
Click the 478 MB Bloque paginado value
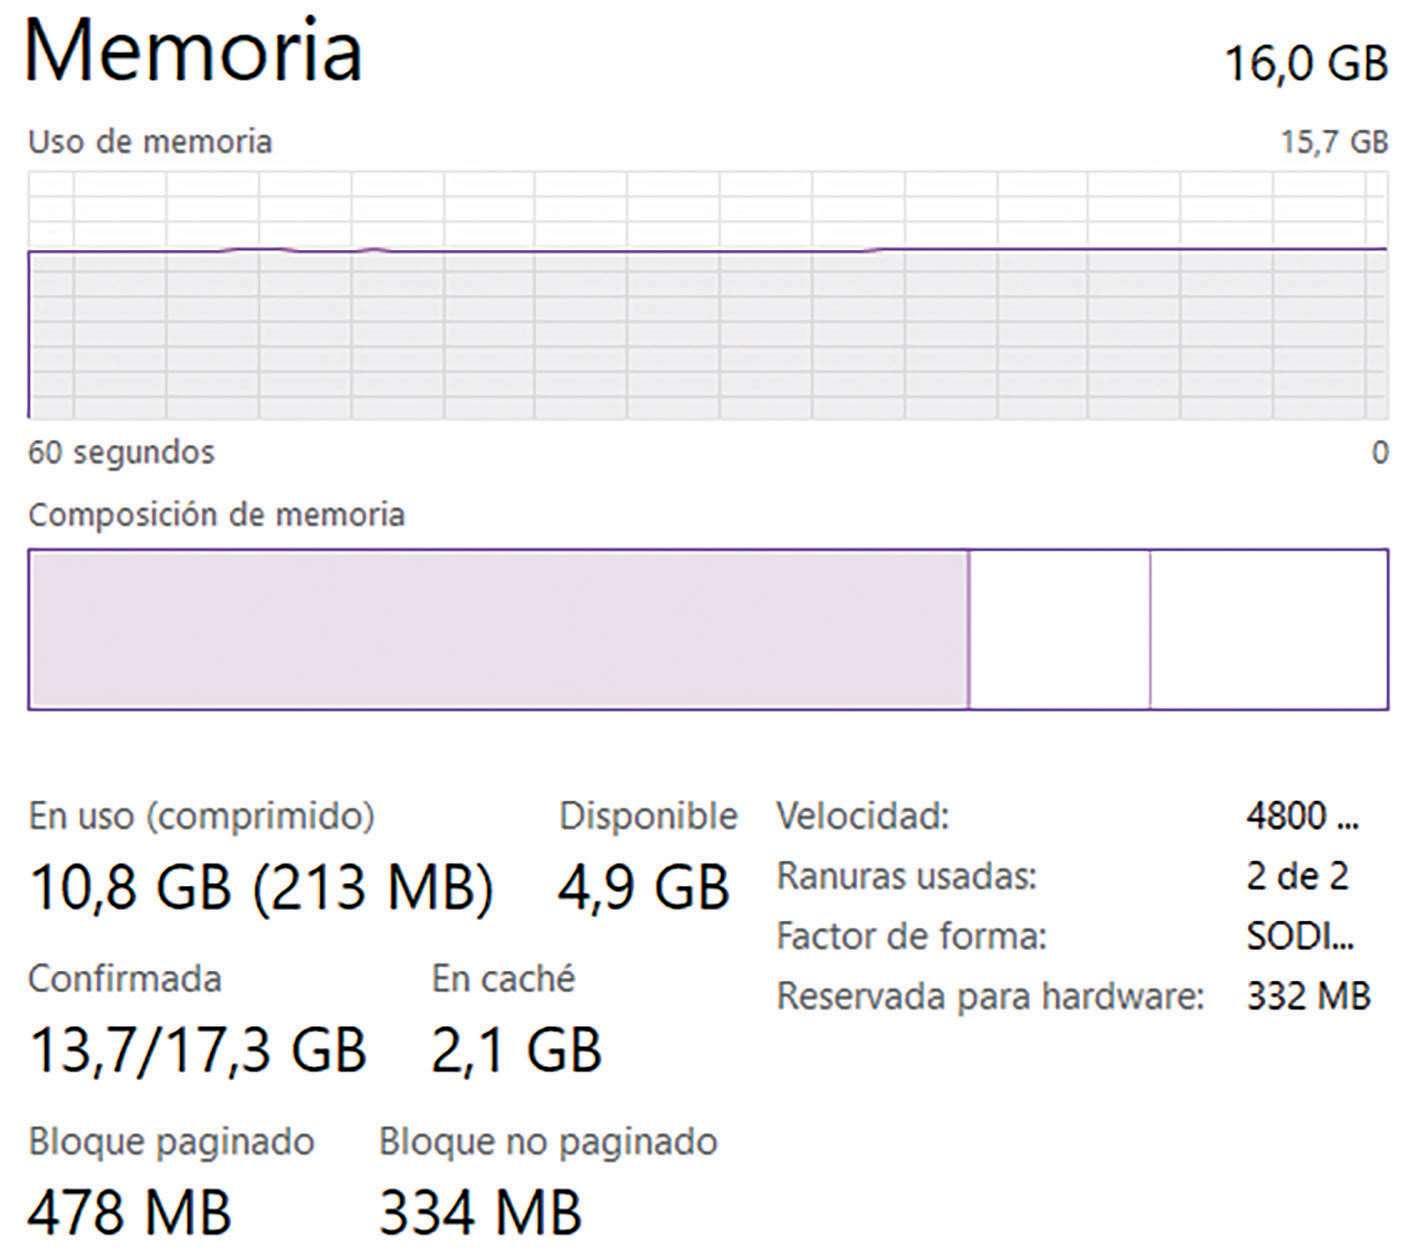pyautogui.click(x=129, y=1211)
